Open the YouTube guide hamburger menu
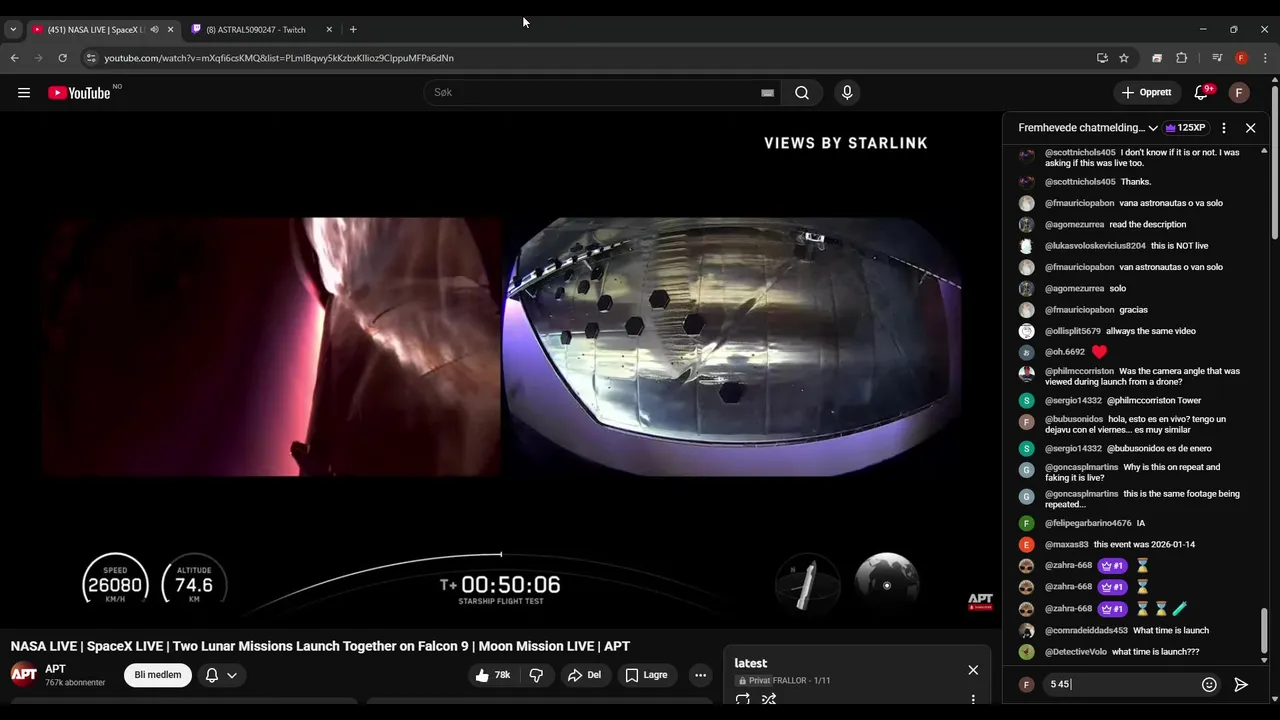This screenshot has width=1280, height=720. point(24,93)
